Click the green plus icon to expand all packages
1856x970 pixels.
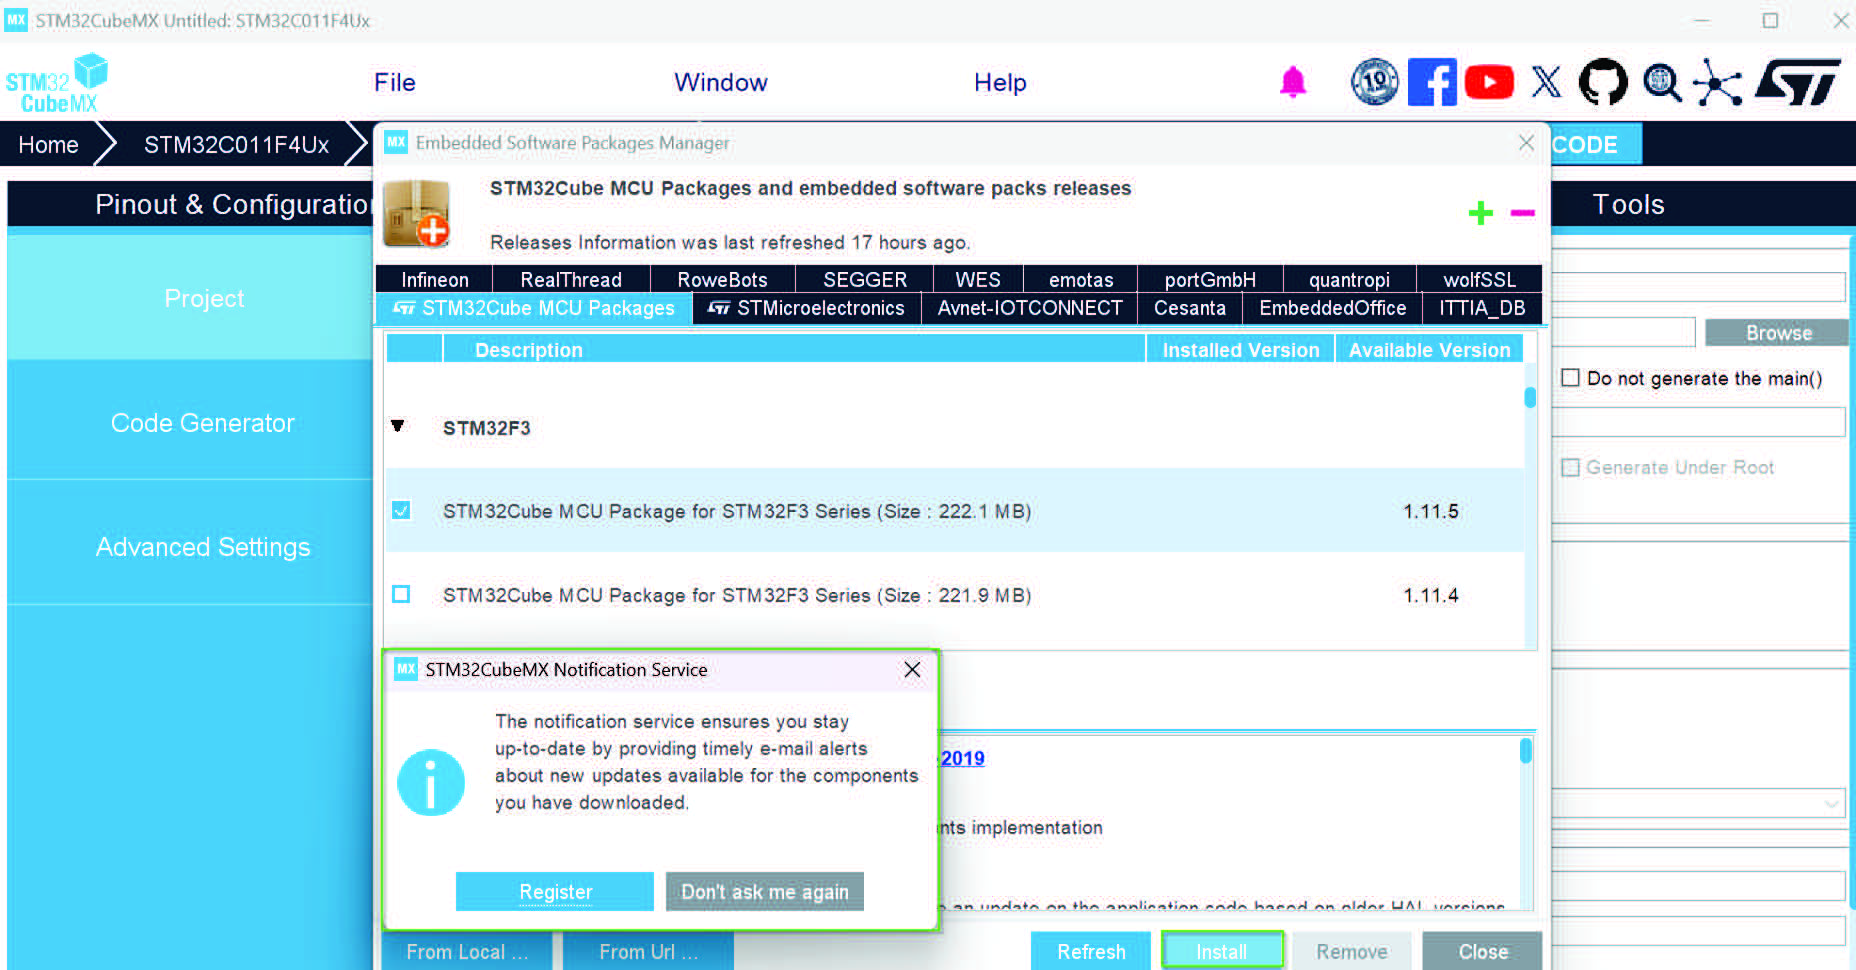coord(1481,212)
